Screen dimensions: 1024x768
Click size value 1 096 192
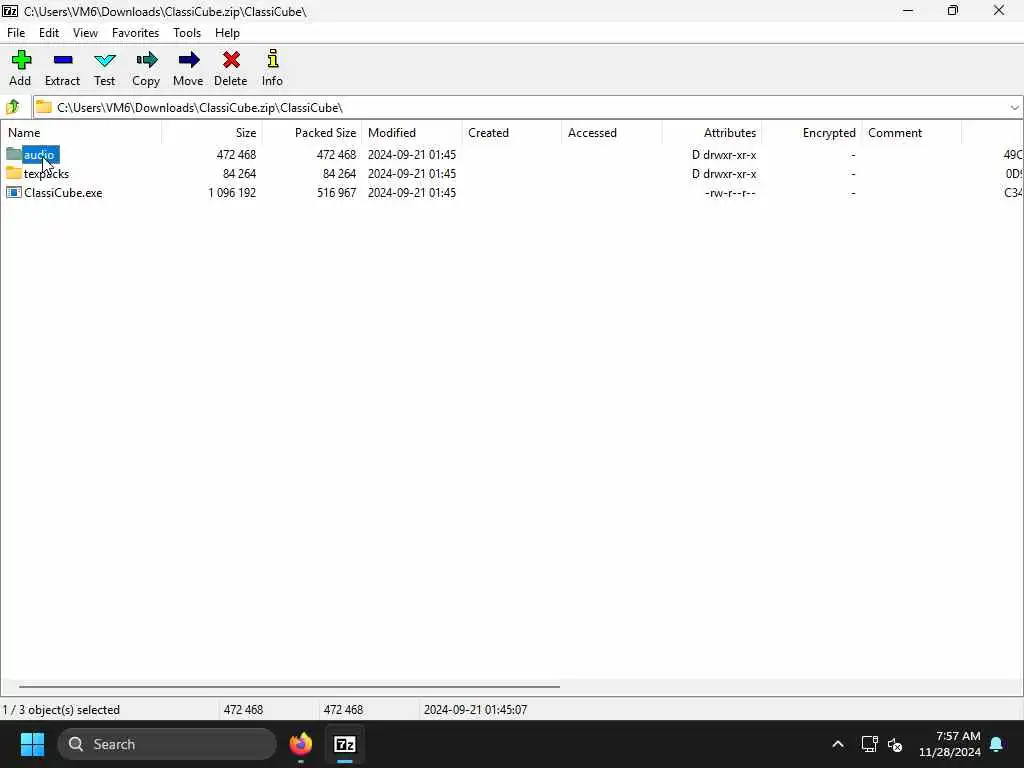232,192
